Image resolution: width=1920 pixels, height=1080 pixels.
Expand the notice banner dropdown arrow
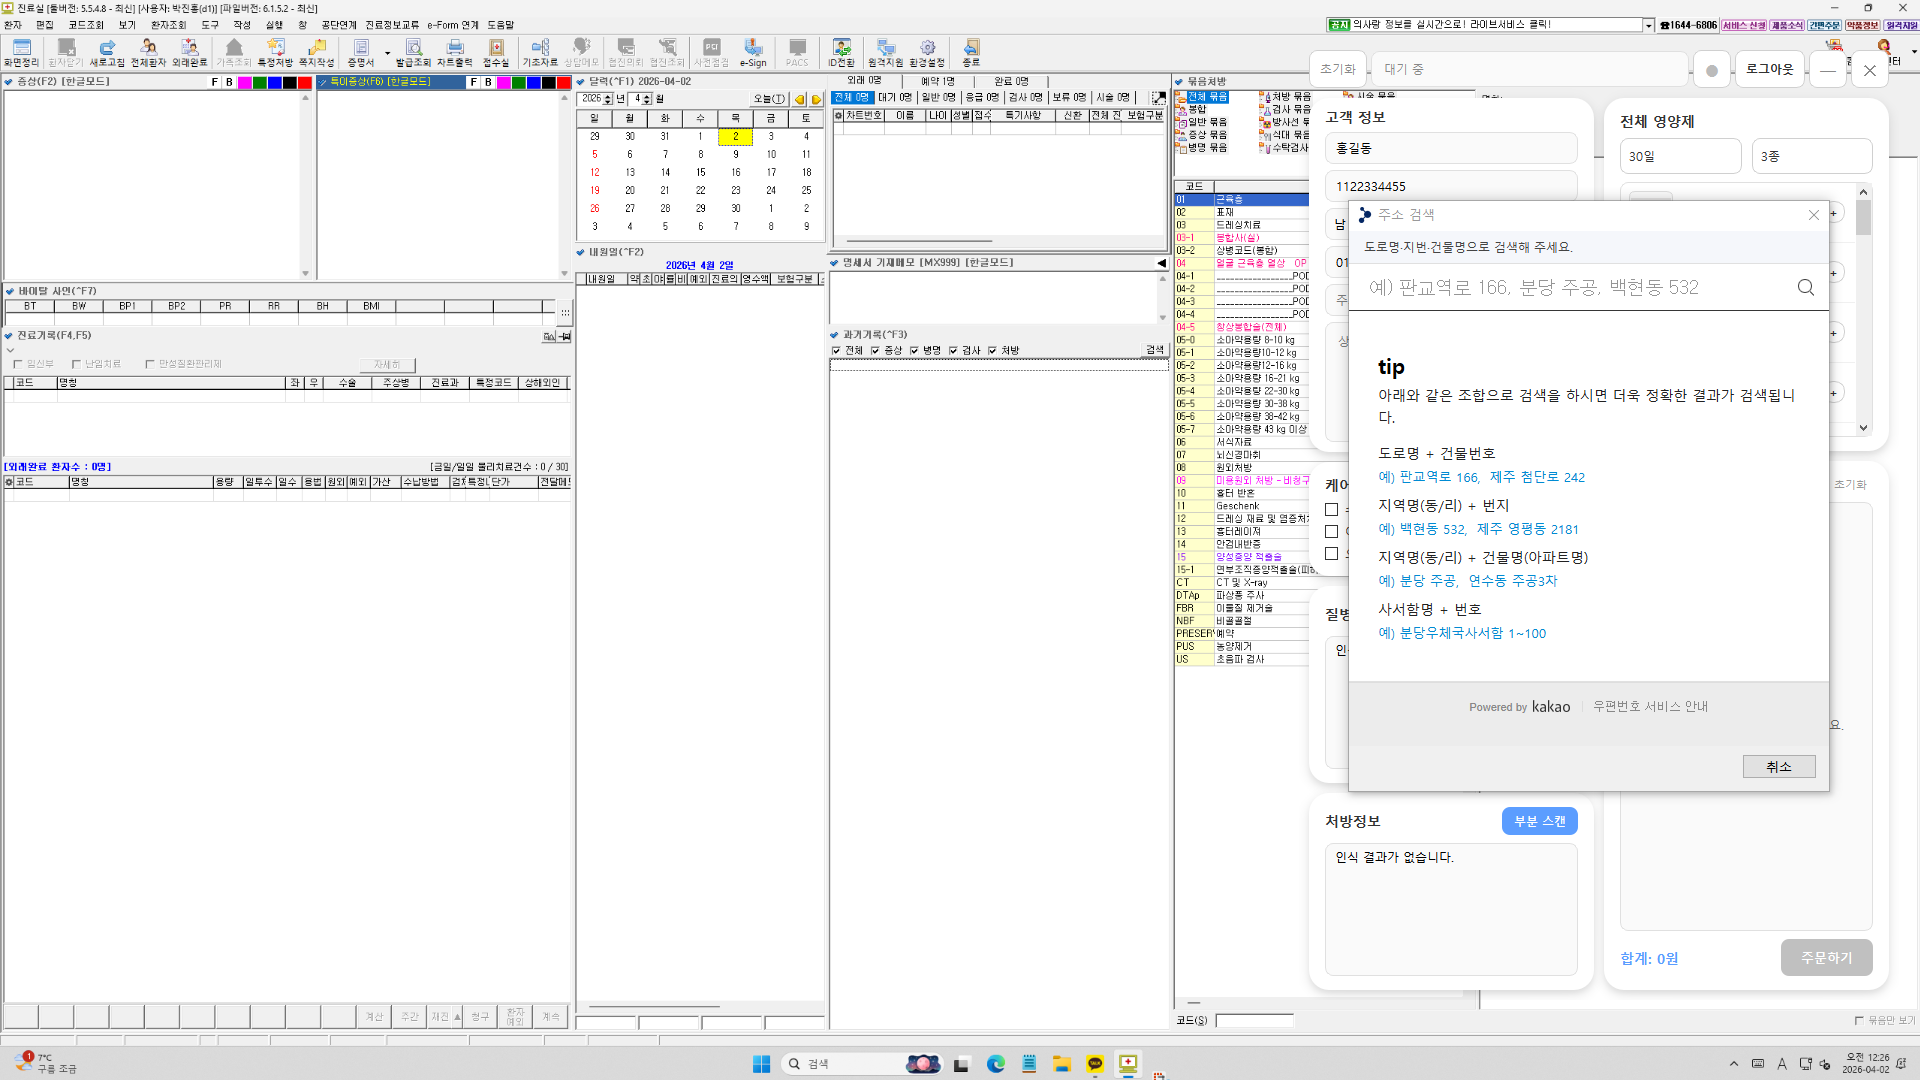(1649, 25)
